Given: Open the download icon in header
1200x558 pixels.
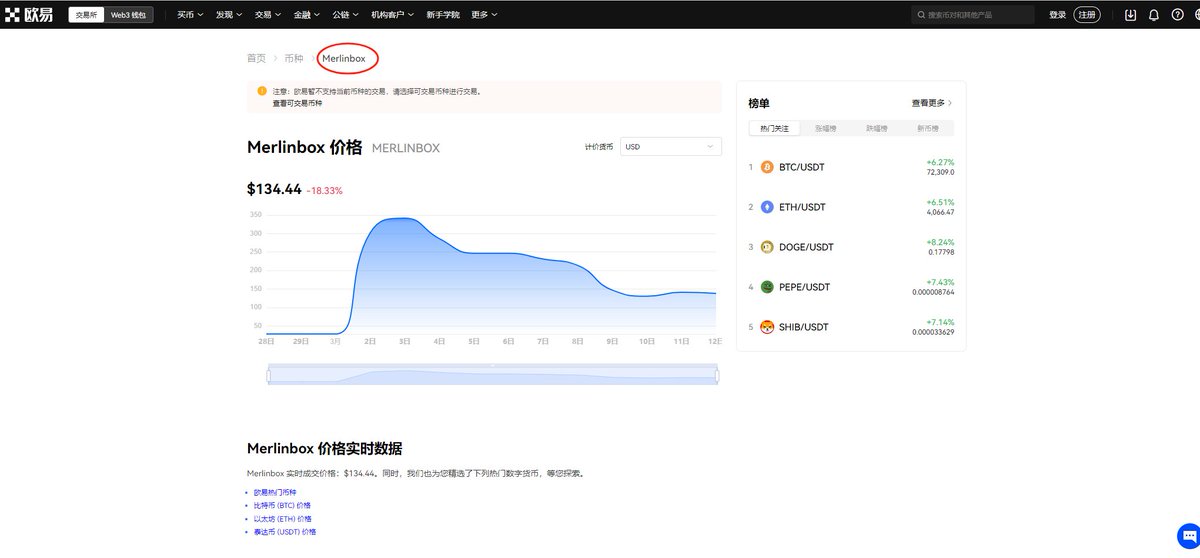Looking at the screenshot, I should [1131, 15].
